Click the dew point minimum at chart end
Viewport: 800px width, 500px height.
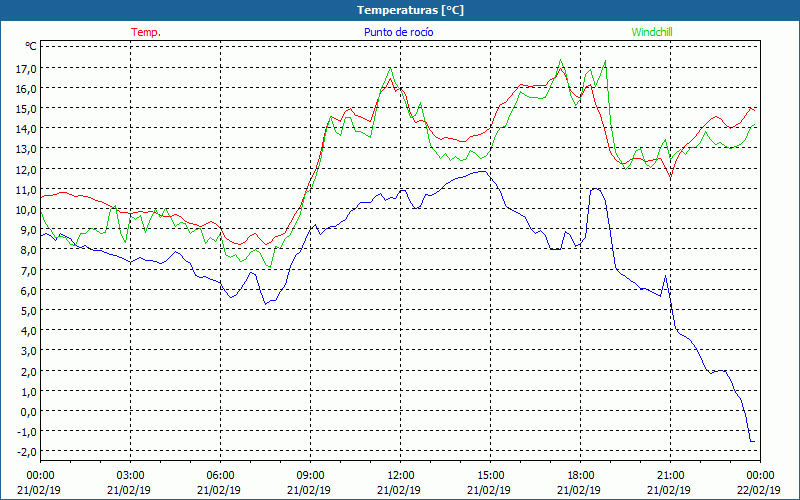pyautogui.click(x=753, y=441)
